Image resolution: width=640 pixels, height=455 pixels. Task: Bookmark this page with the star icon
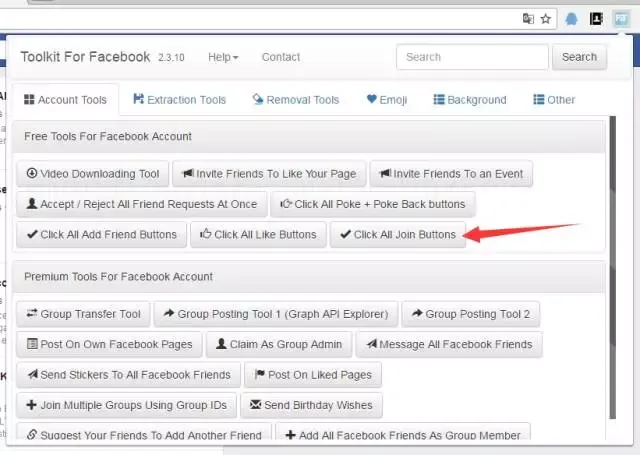pos(546,18)
